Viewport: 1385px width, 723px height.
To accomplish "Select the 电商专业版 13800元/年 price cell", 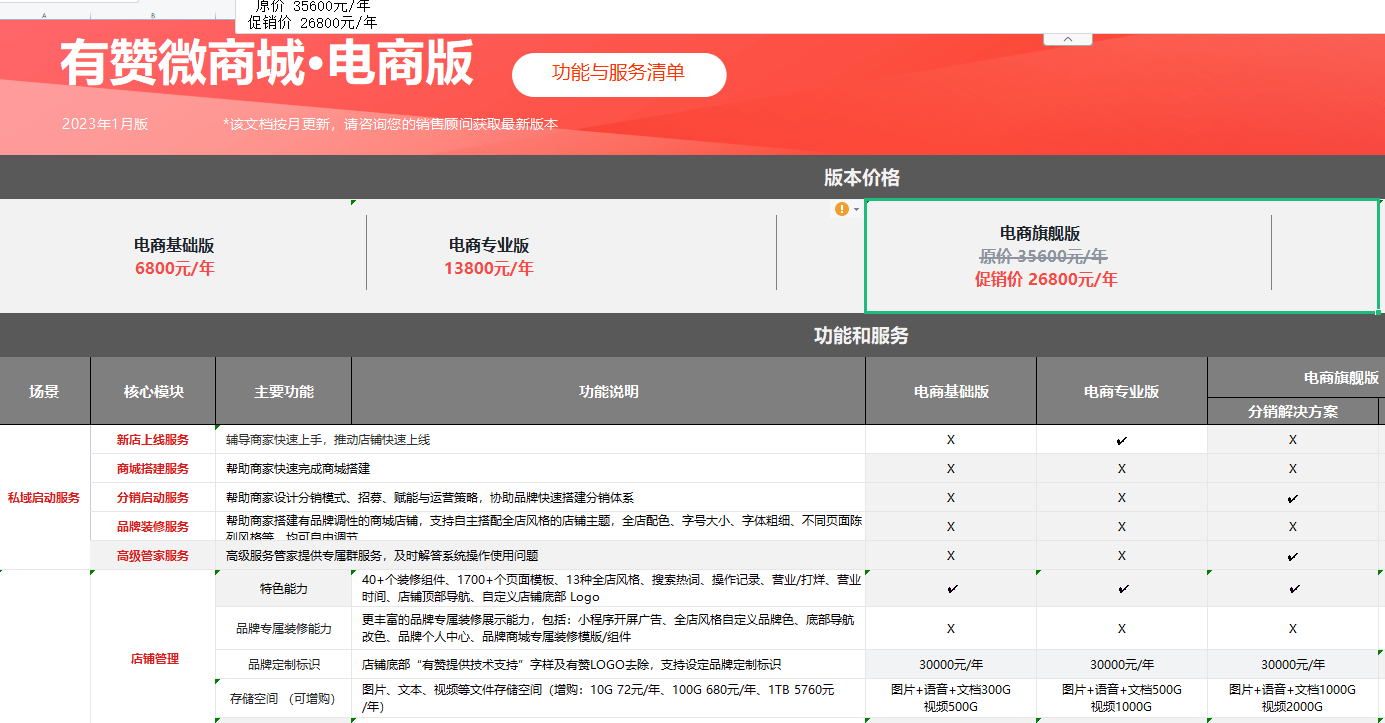I will tap(489, 257).
